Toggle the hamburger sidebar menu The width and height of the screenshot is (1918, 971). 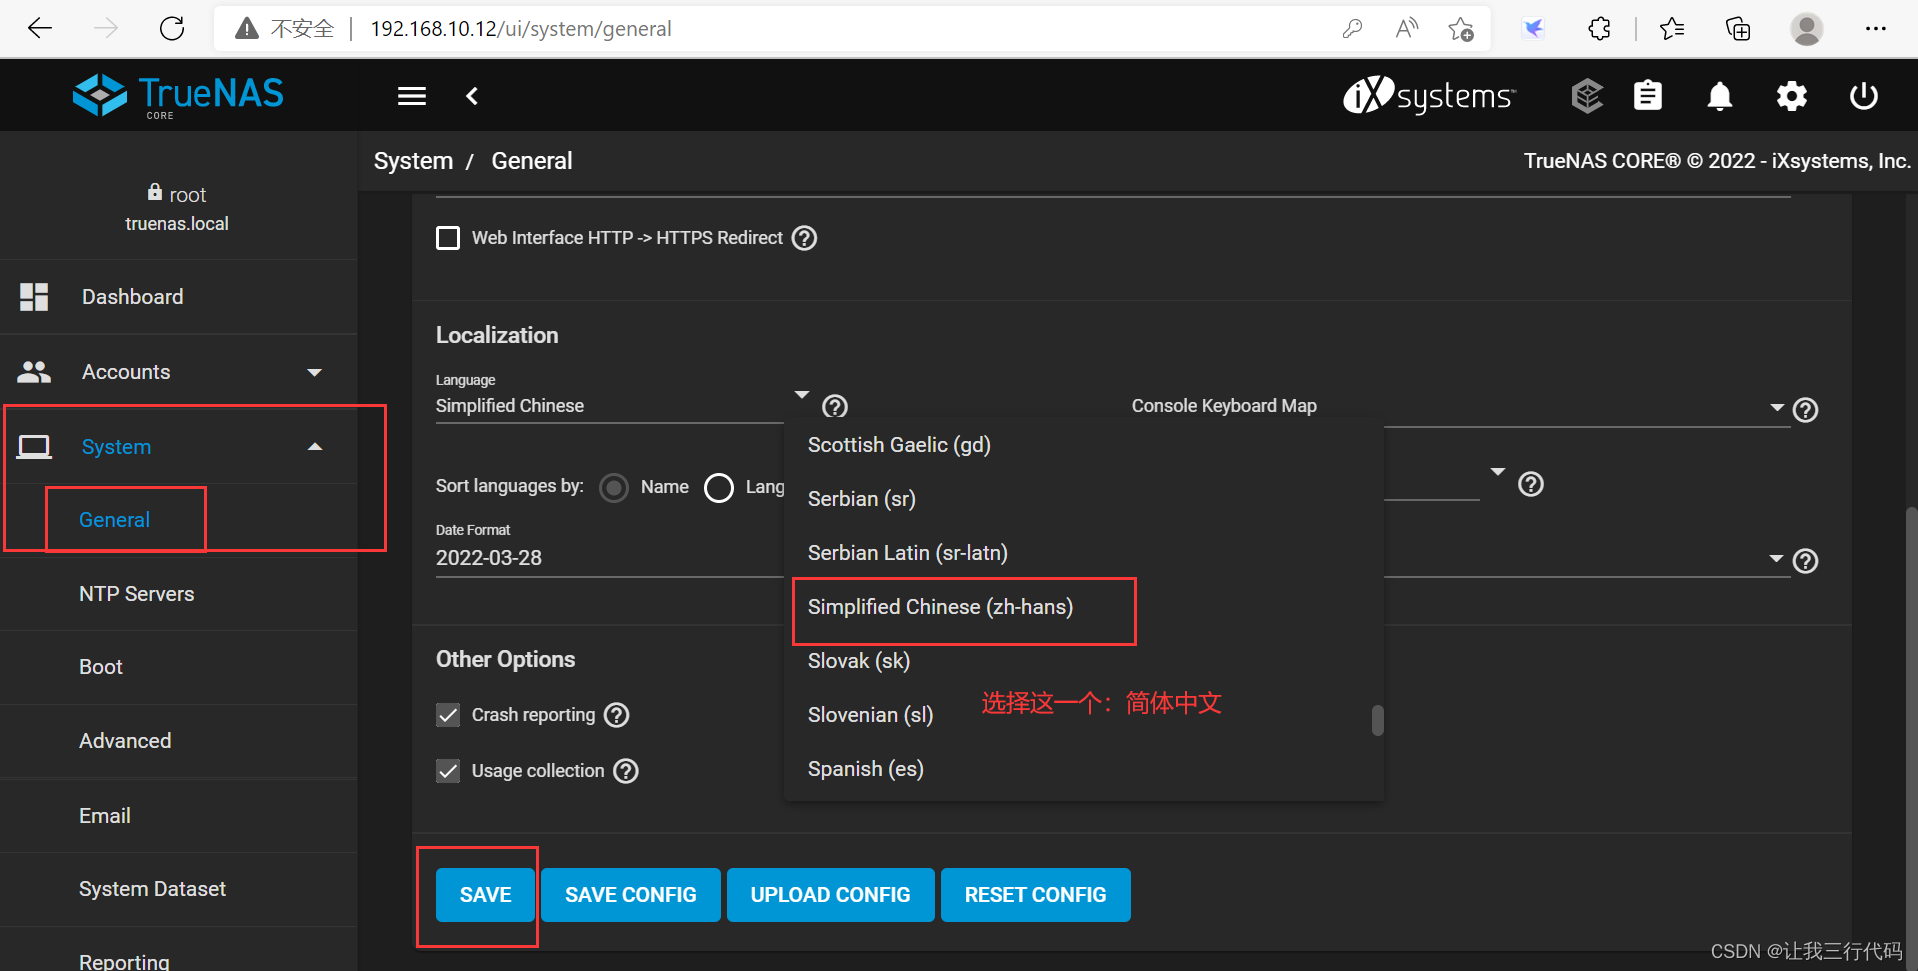point(412,96)
